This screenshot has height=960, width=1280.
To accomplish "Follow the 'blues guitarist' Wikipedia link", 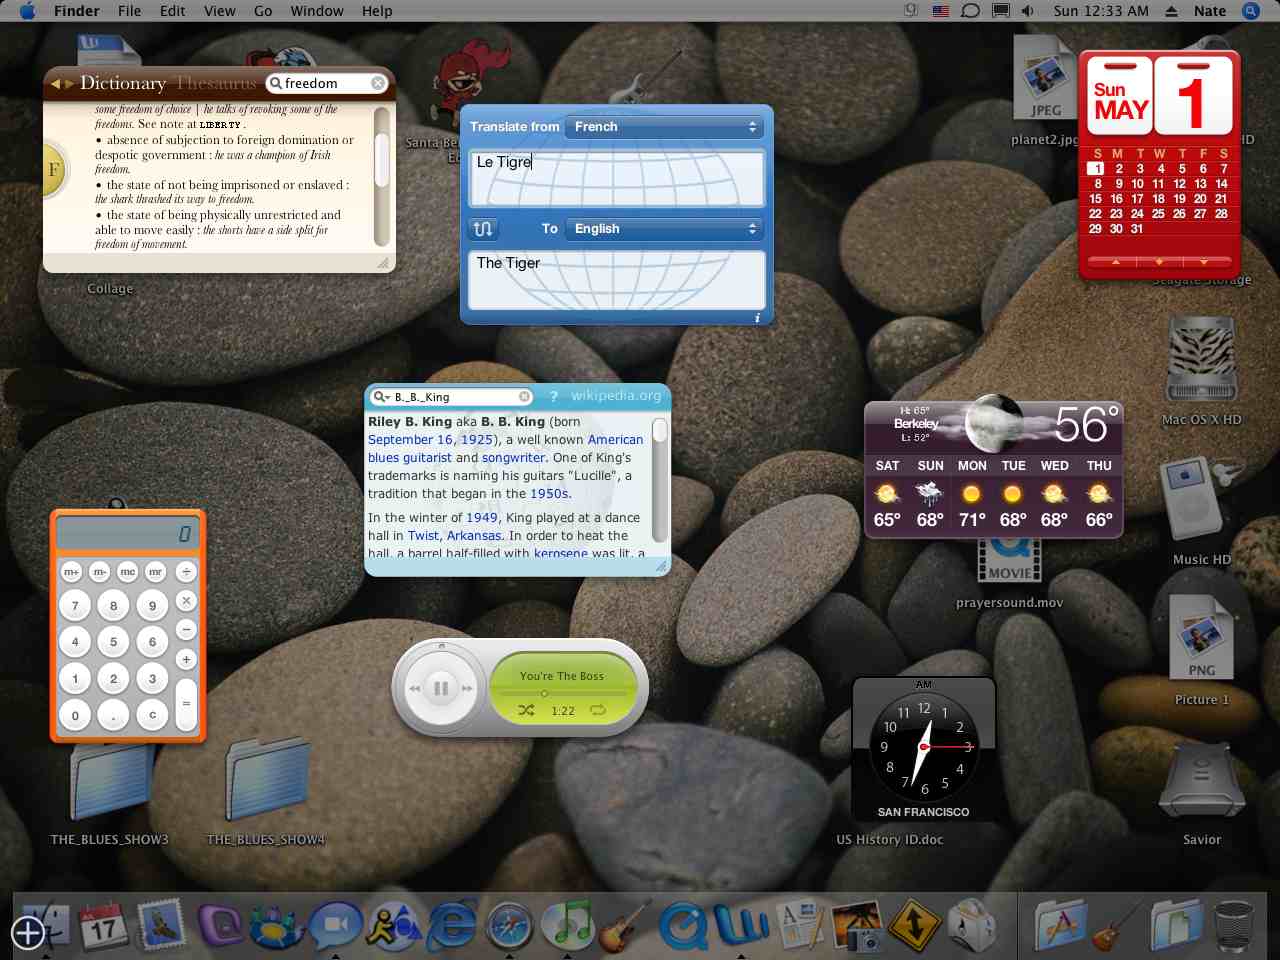I will click(409, 458).
